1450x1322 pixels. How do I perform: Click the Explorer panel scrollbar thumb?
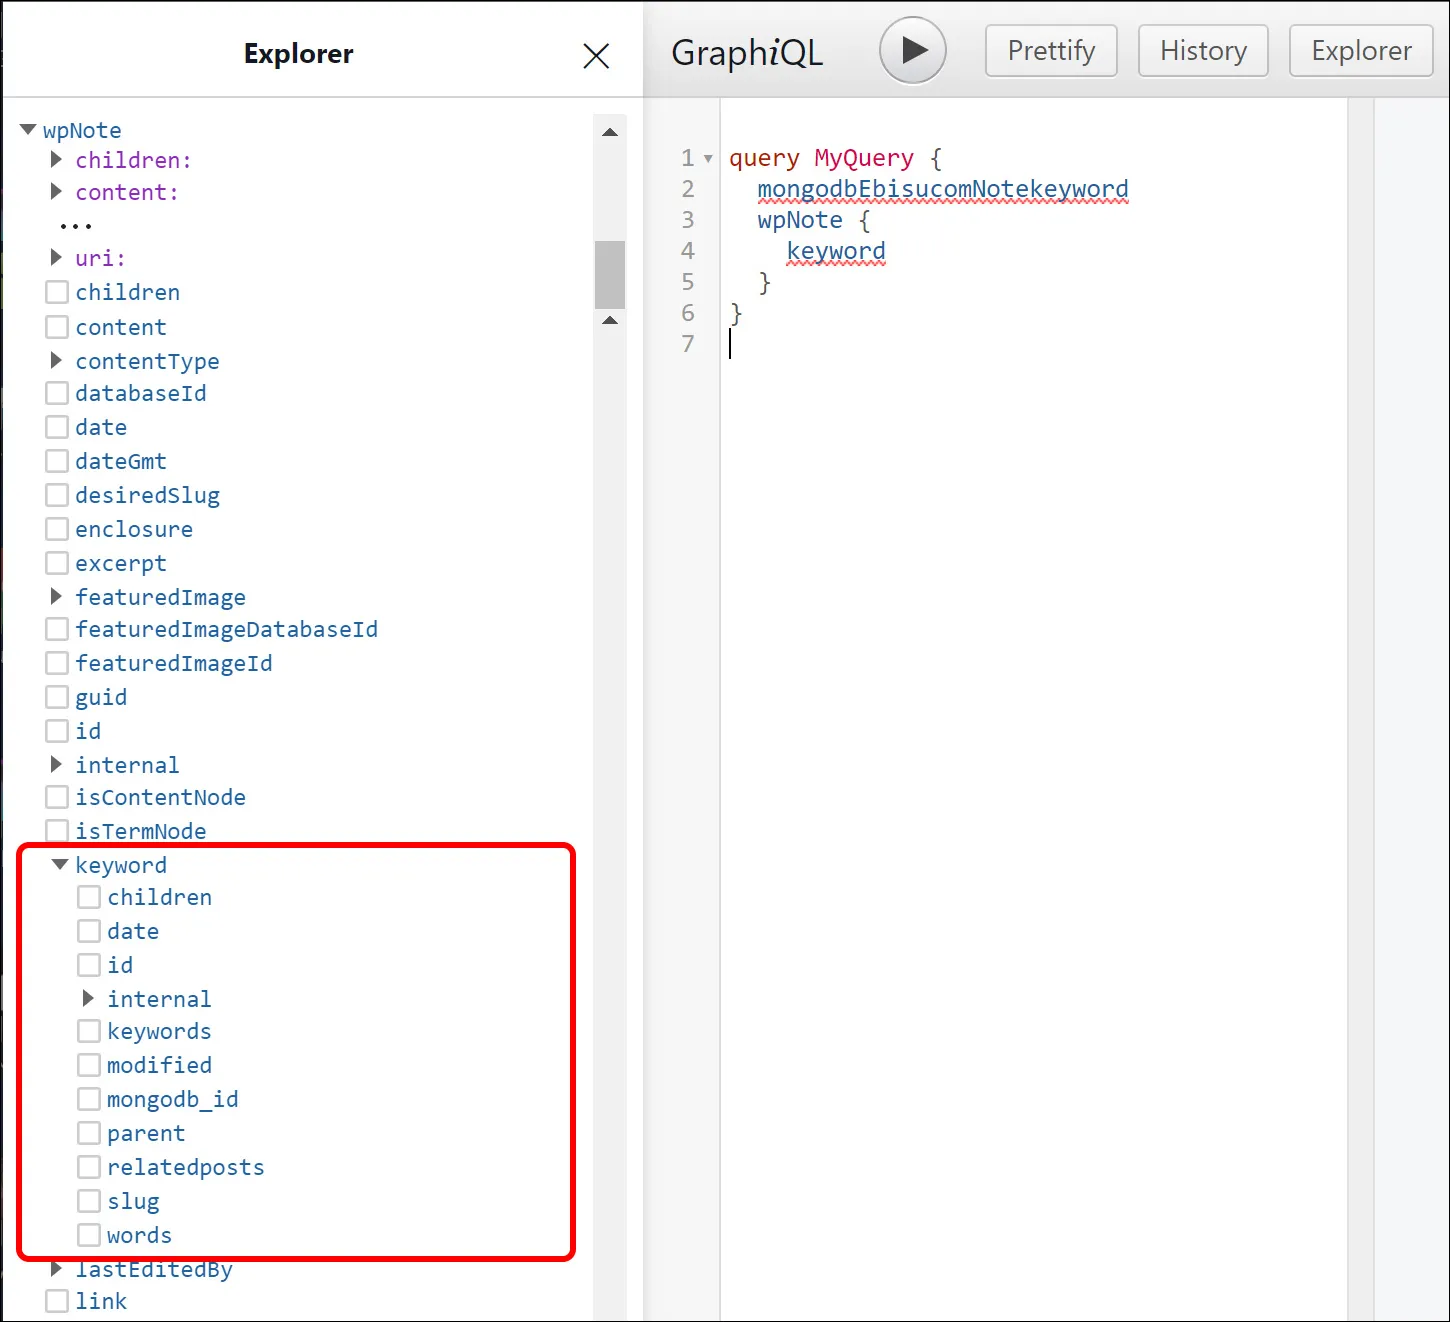click(x=610, y=274)
